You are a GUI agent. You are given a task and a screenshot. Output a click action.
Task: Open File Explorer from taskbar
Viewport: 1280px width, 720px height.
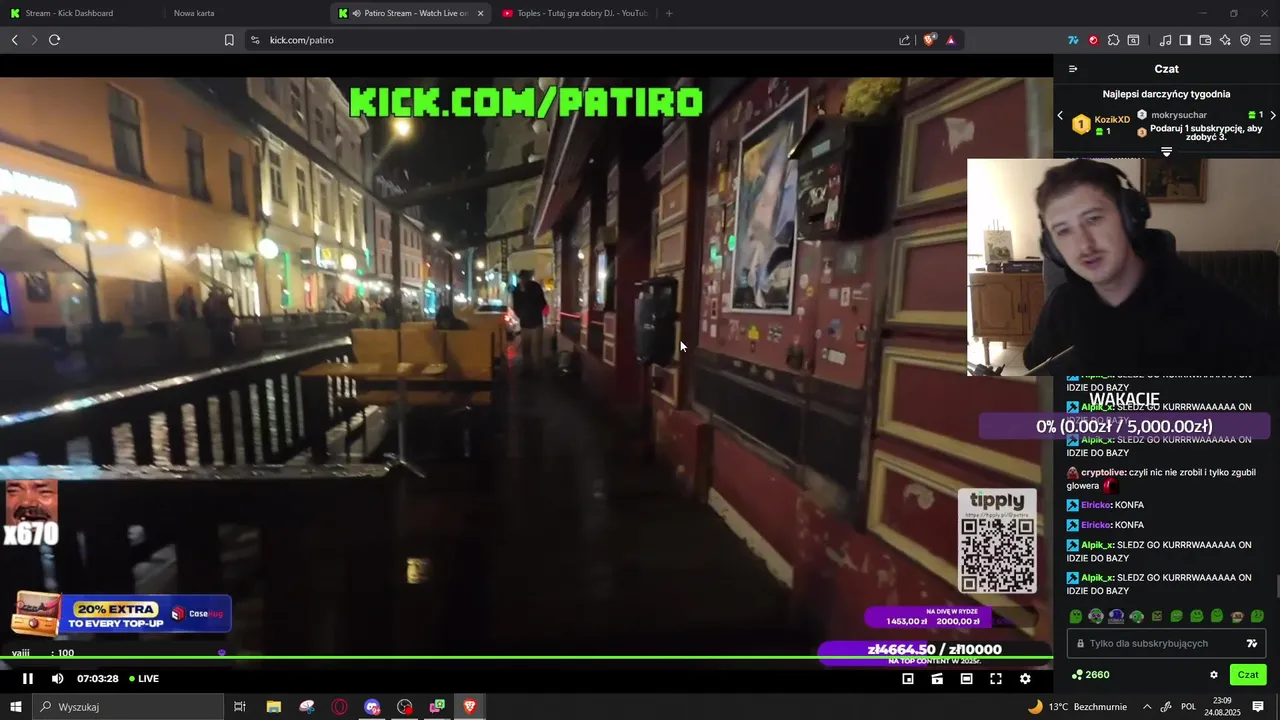(x=274, y=707)
